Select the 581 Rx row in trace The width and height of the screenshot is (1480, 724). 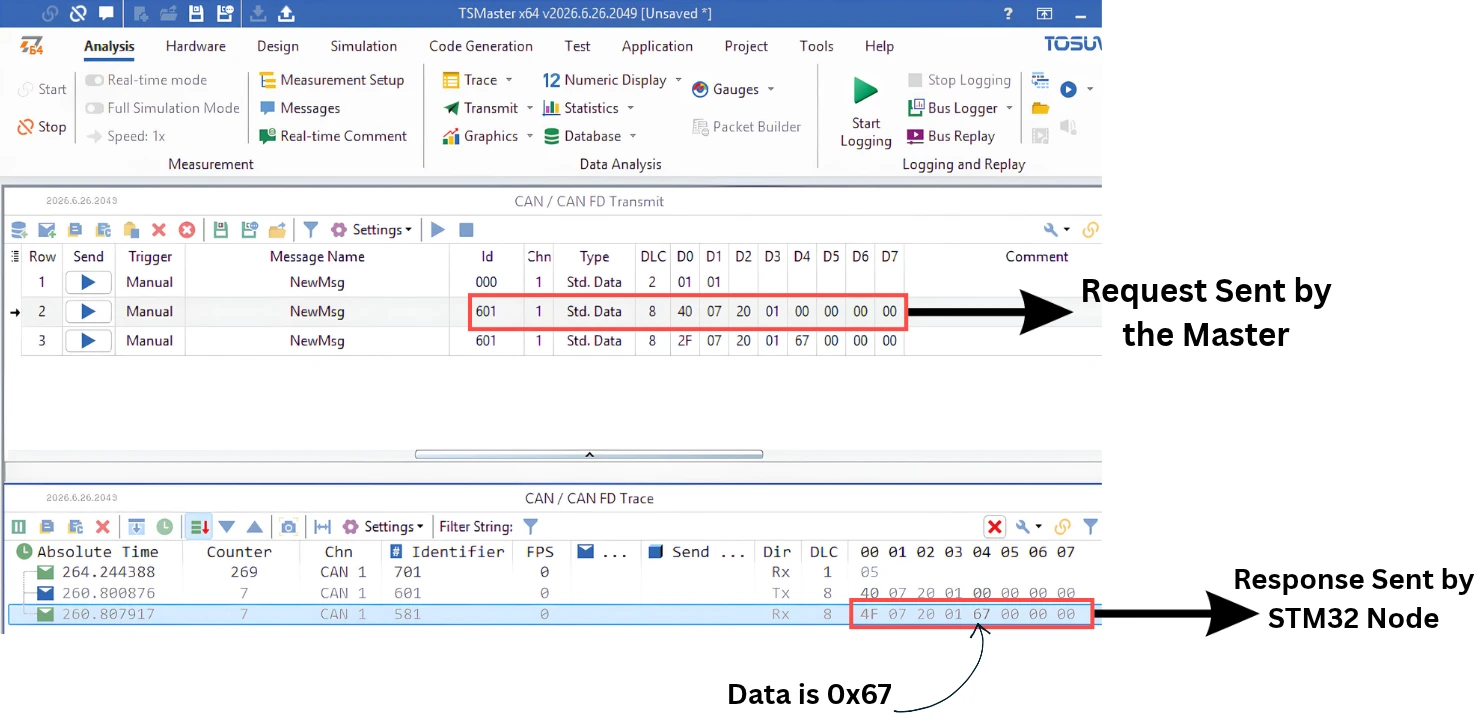click(550, 614)
